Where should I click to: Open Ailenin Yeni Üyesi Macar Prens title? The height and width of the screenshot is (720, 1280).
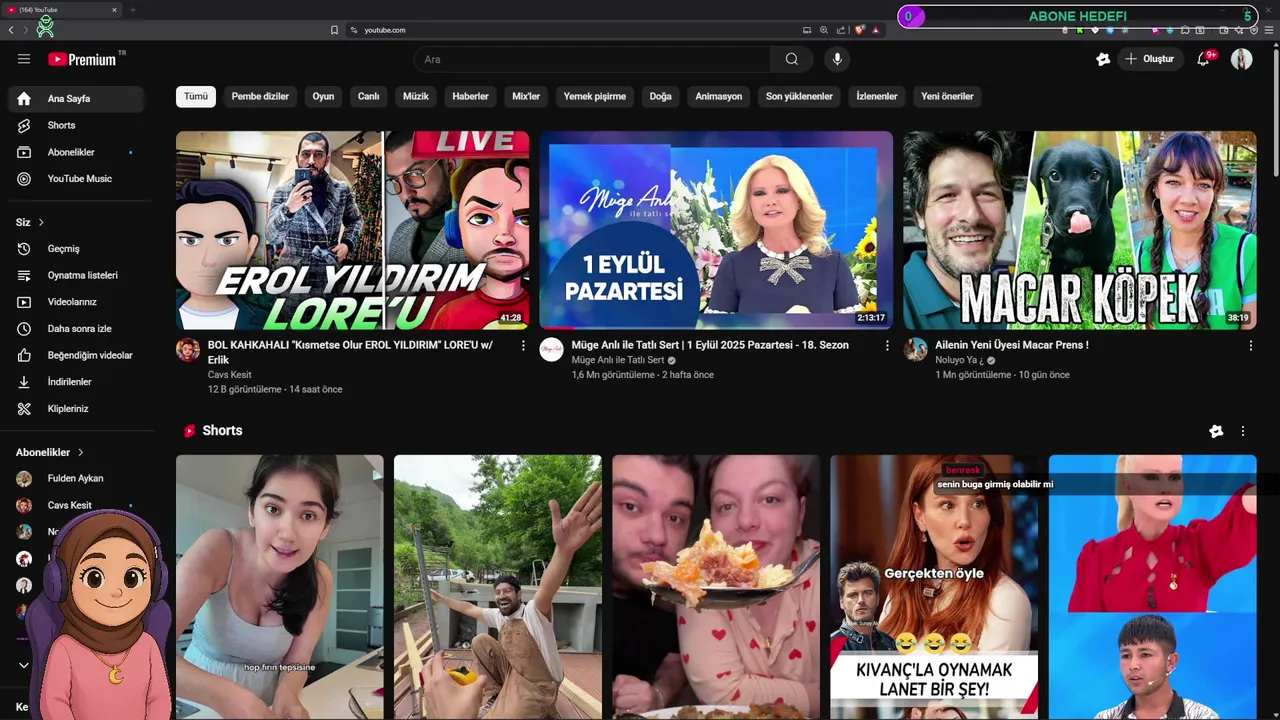1012,345
